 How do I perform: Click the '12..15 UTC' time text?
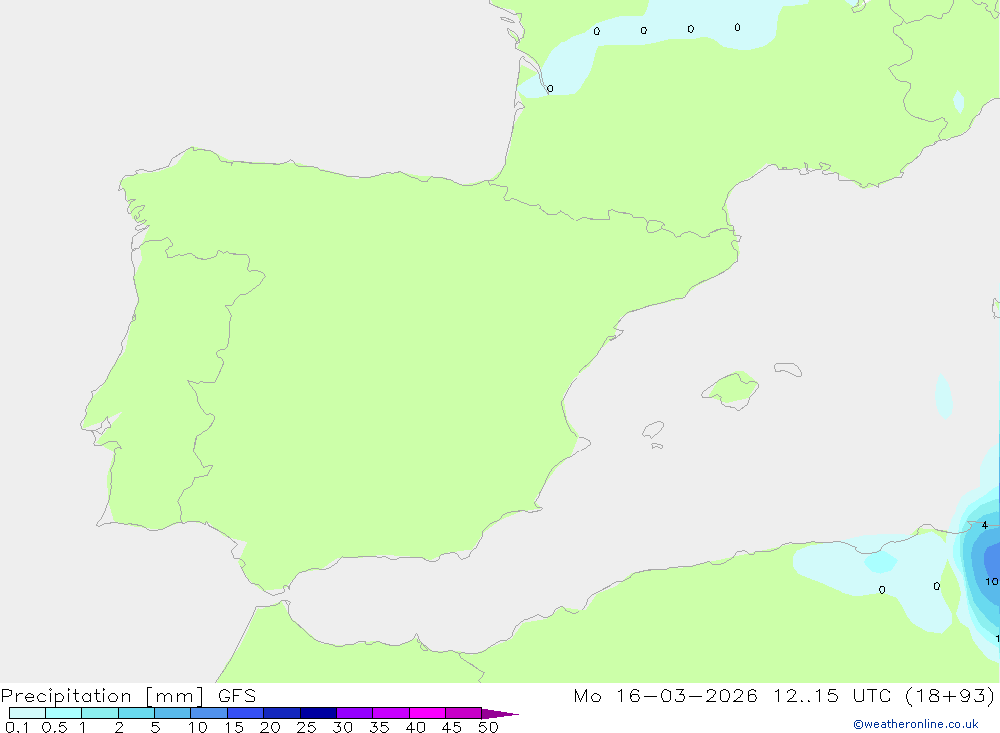point(833,696)
